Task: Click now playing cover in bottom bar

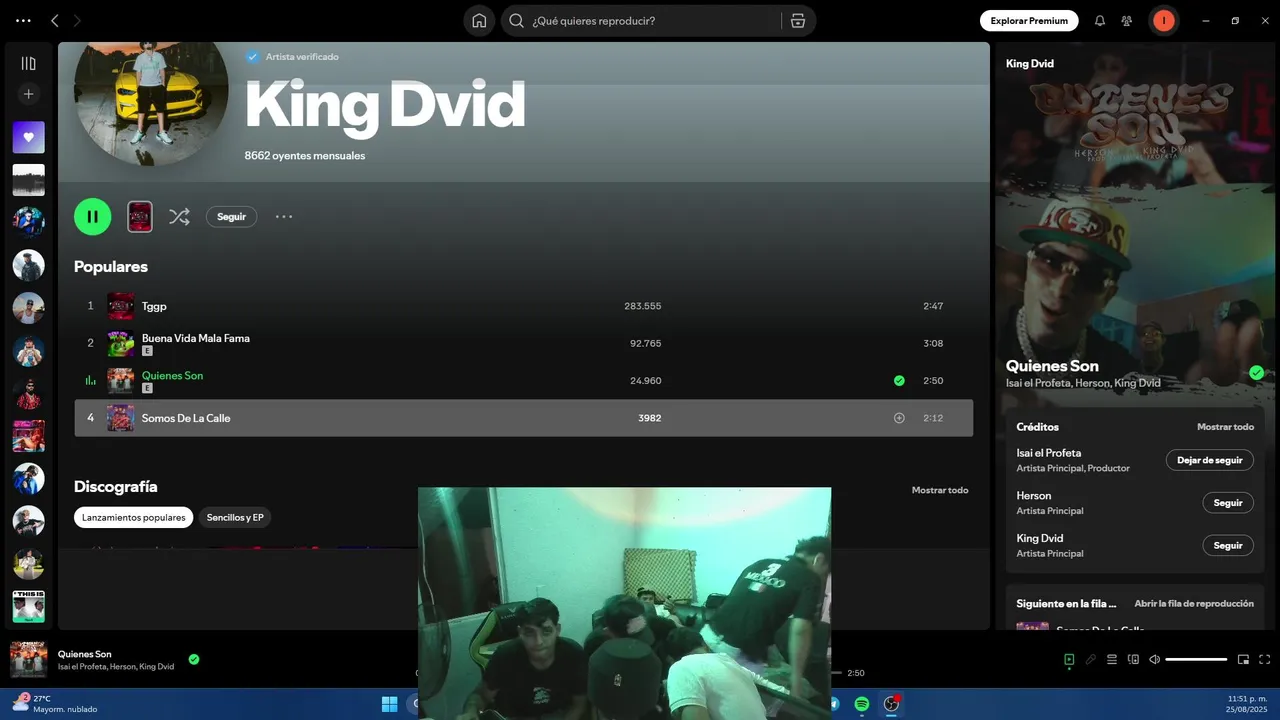Action: (28, 660)
